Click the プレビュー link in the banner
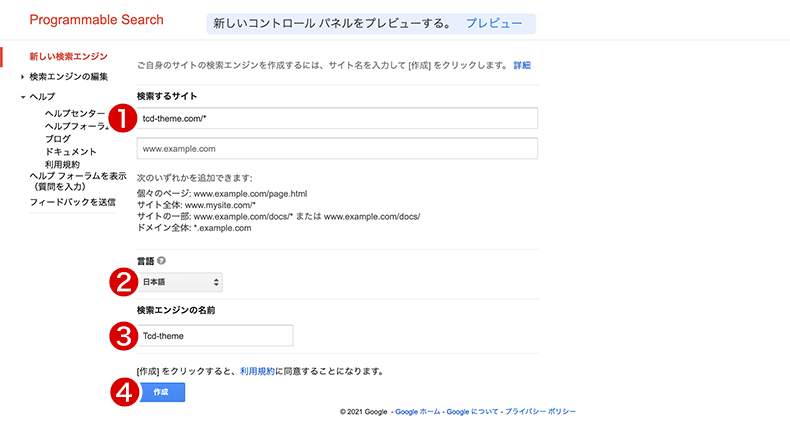Viewport: 790px width, 437px height. point(494,23)
